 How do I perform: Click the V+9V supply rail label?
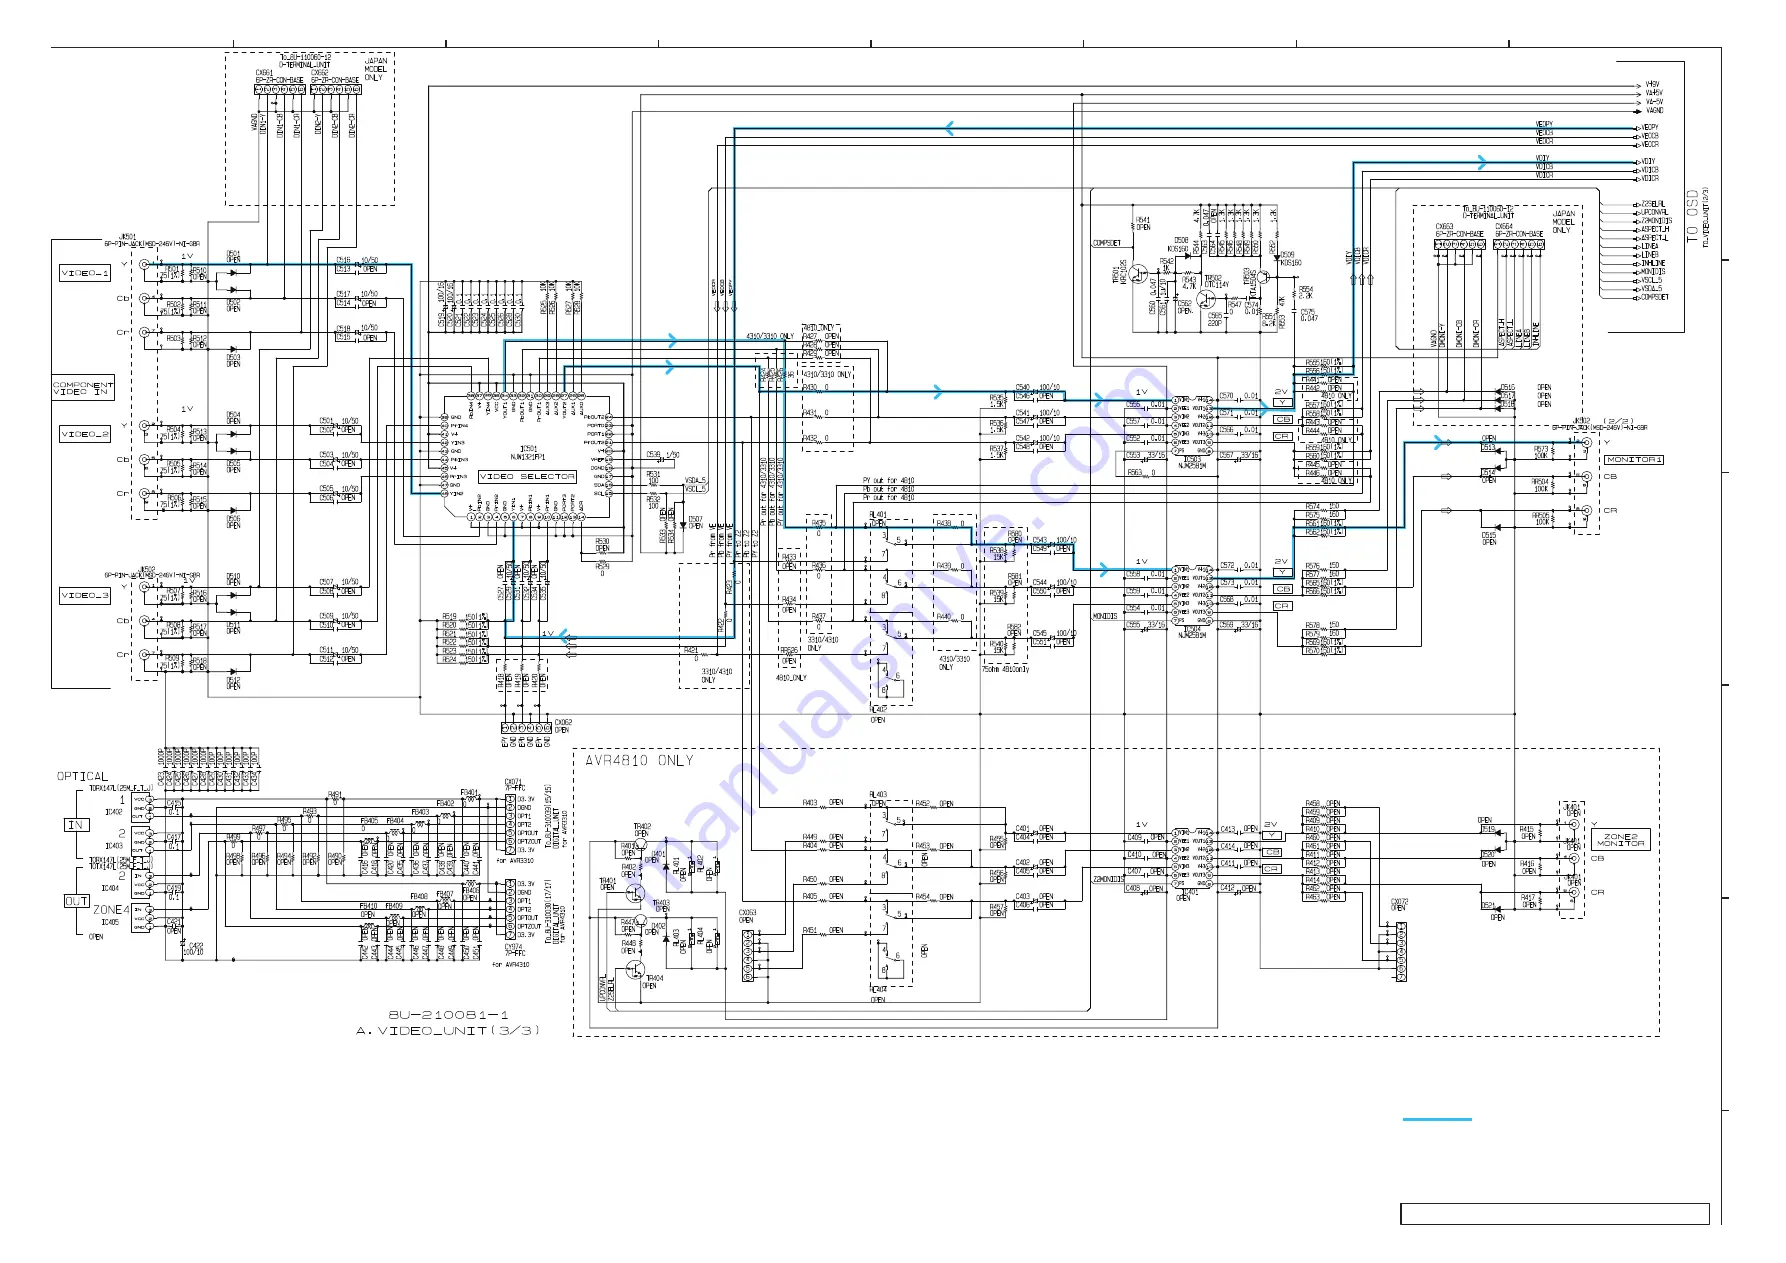(1653, 85)
